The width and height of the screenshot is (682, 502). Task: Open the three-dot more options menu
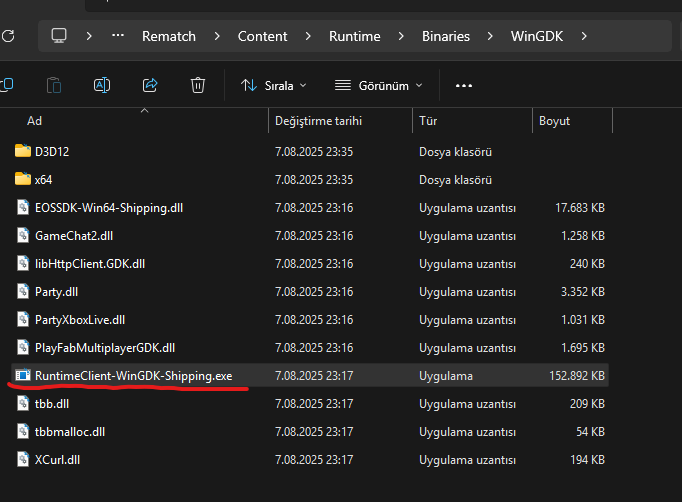tap(463, 86)
